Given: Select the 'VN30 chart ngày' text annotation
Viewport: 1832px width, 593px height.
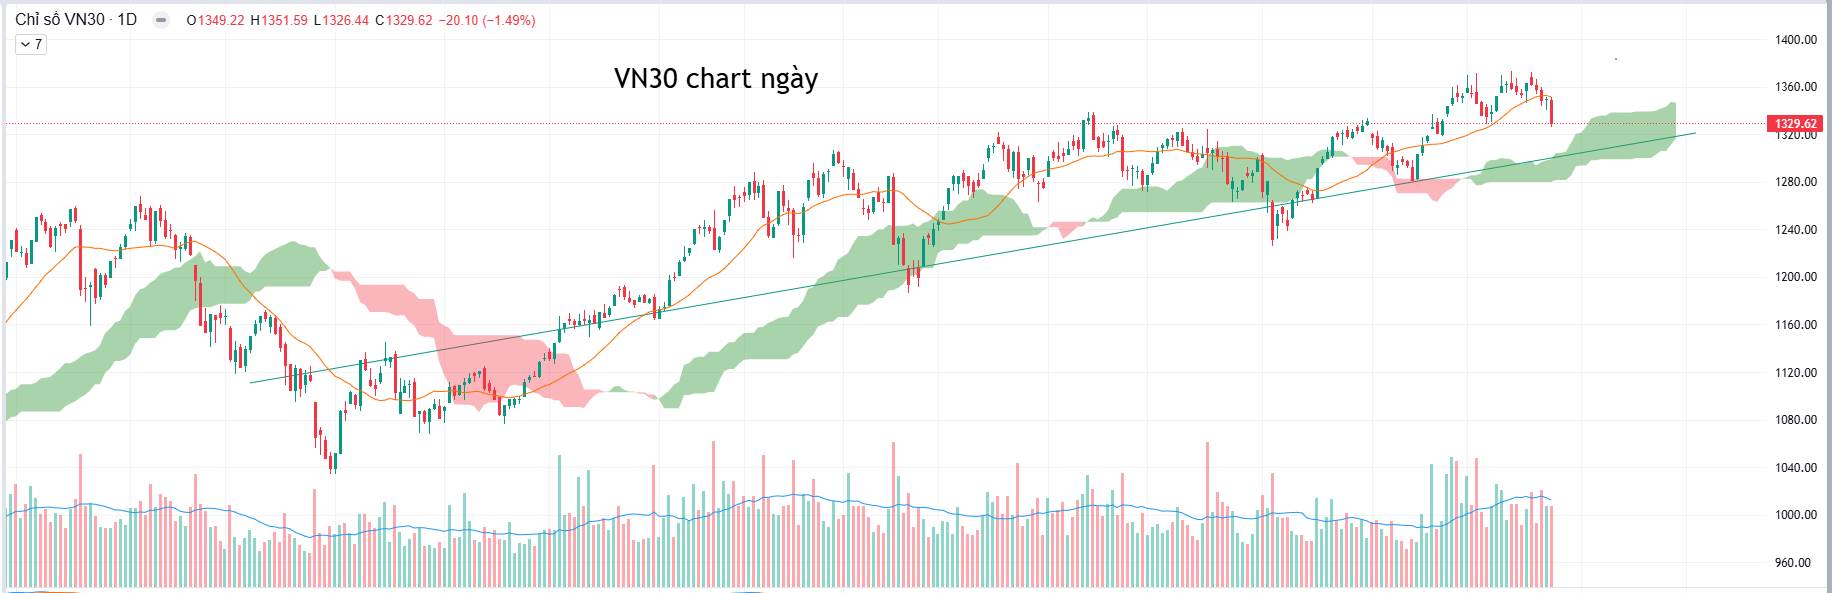Looking at the screenshot, I should 715,78.
